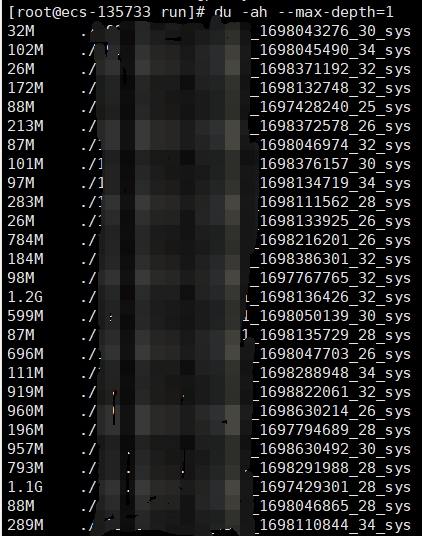Screen dimensions: 422x536
Task: Click the 960M size value
Action: tap(25, 411)
